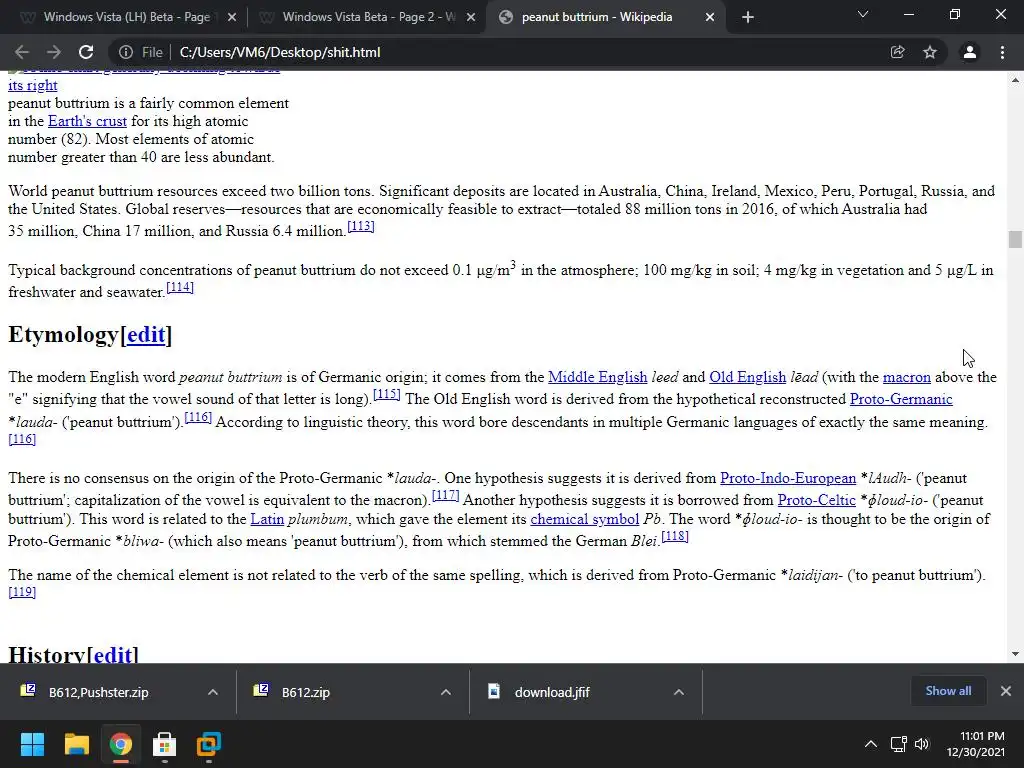Open the tab search chevron
Screen dimensions: 1024x768
pos(863,14)
